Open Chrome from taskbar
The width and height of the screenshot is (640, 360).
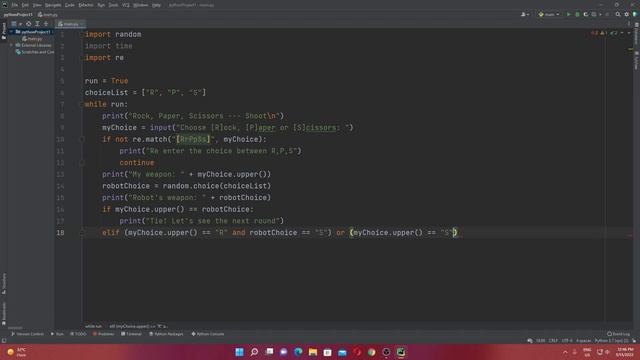(371, 352)
